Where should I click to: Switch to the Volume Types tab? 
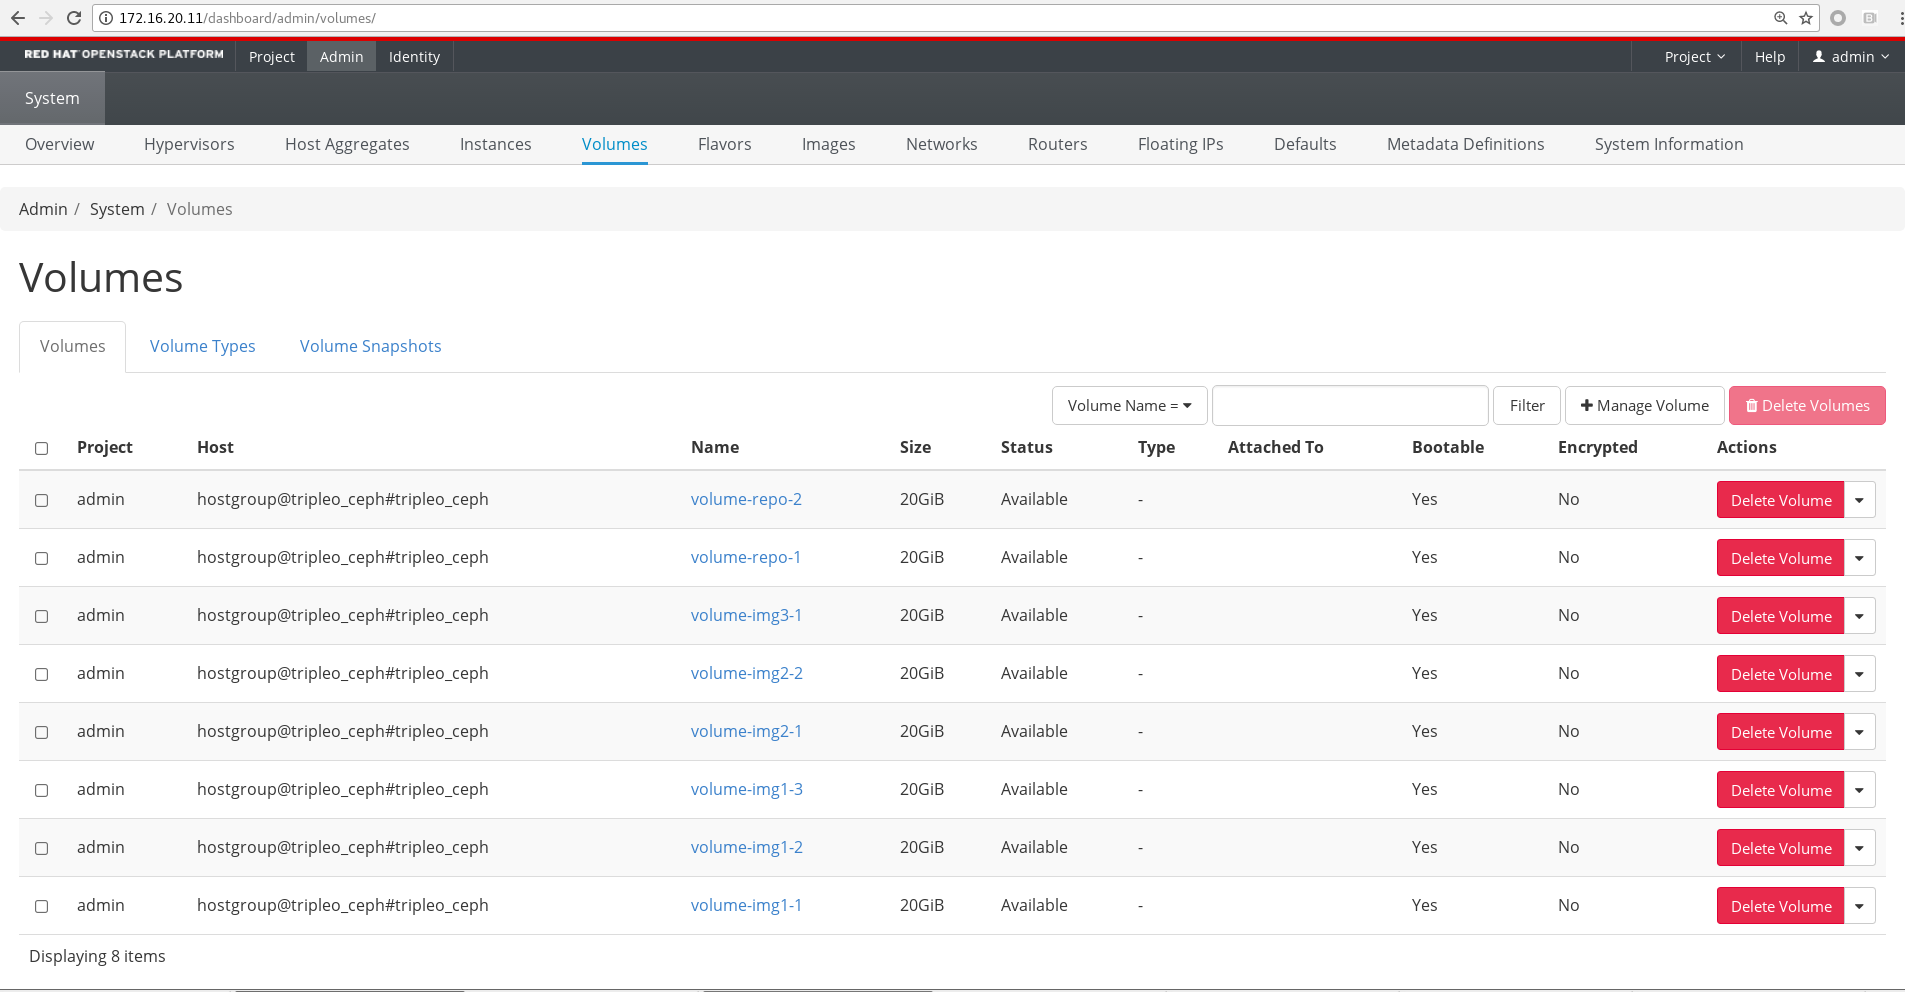pyautogui.click(x=202, y=346)
